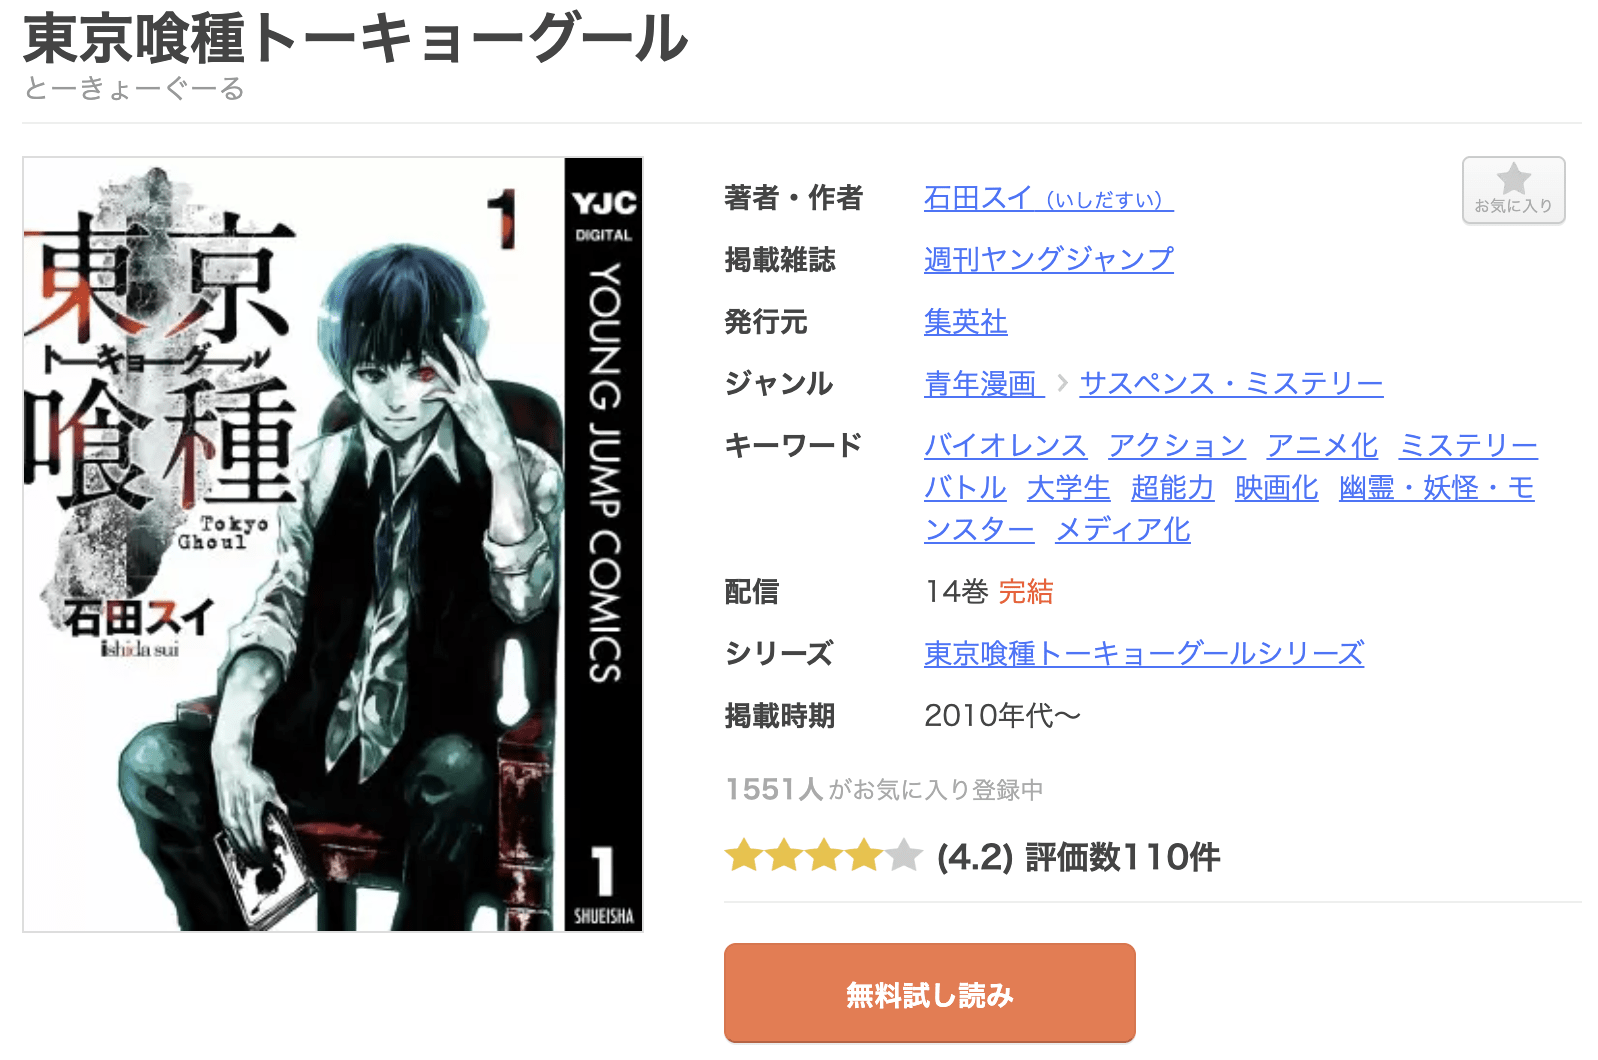Click keyword バトル
Image resolution: width=1598 pixels, height=1060 pixels.
click(x=965, y=487)
